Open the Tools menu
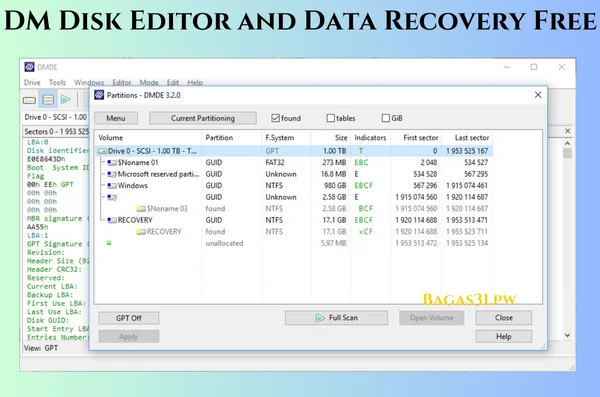The width and height of the screenshot is (600, 397). (x=57, y=82)
